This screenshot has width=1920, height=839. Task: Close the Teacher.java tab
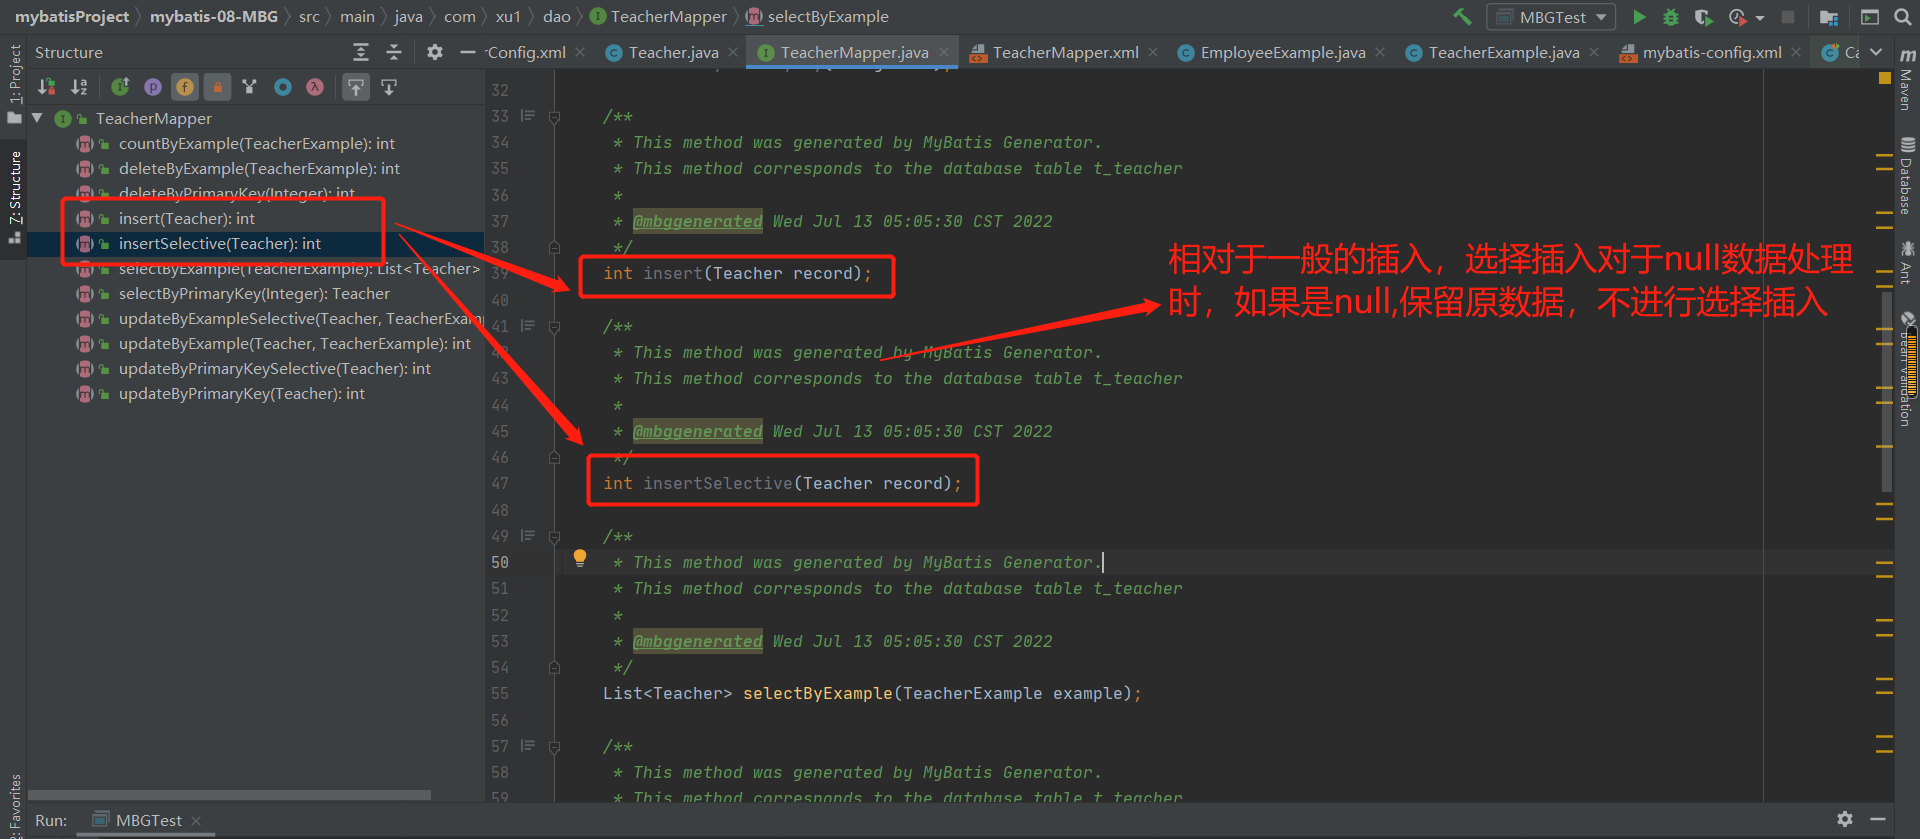click(733, 52)
